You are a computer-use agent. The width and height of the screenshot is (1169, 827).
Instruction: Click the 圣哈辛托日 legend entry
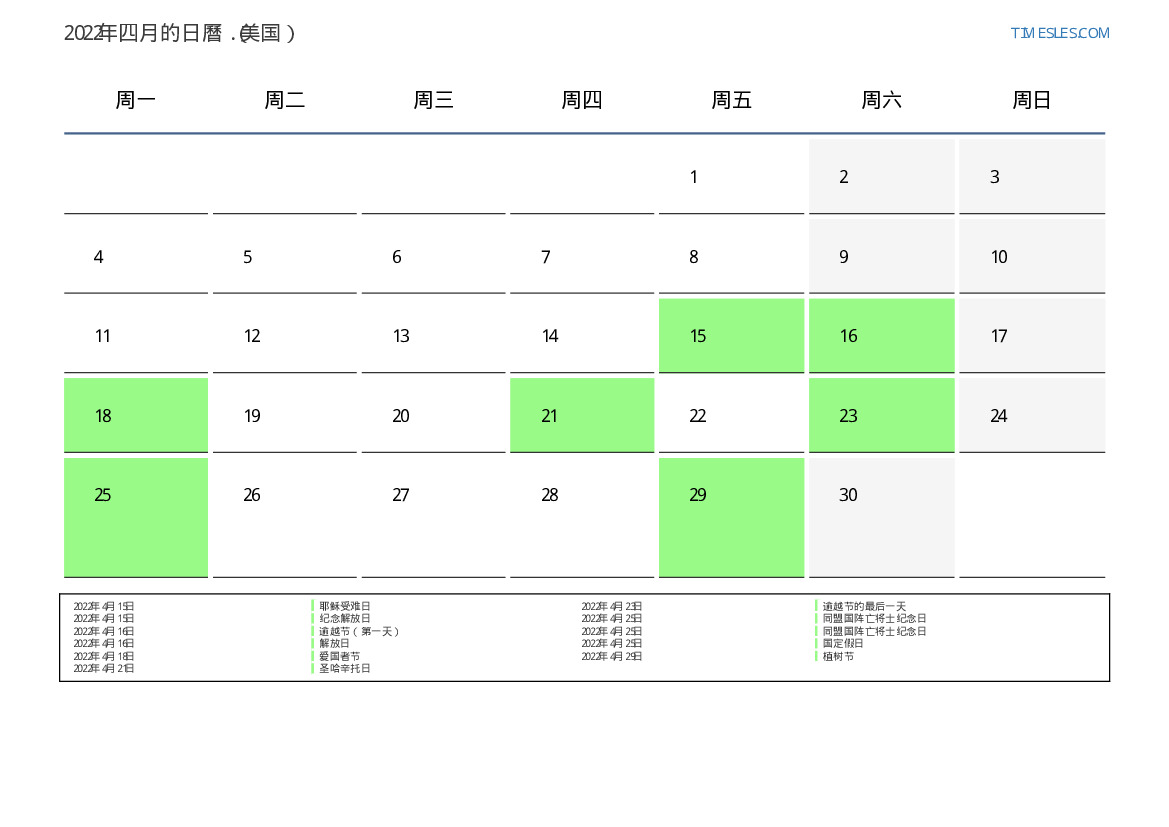click(345, 668)
